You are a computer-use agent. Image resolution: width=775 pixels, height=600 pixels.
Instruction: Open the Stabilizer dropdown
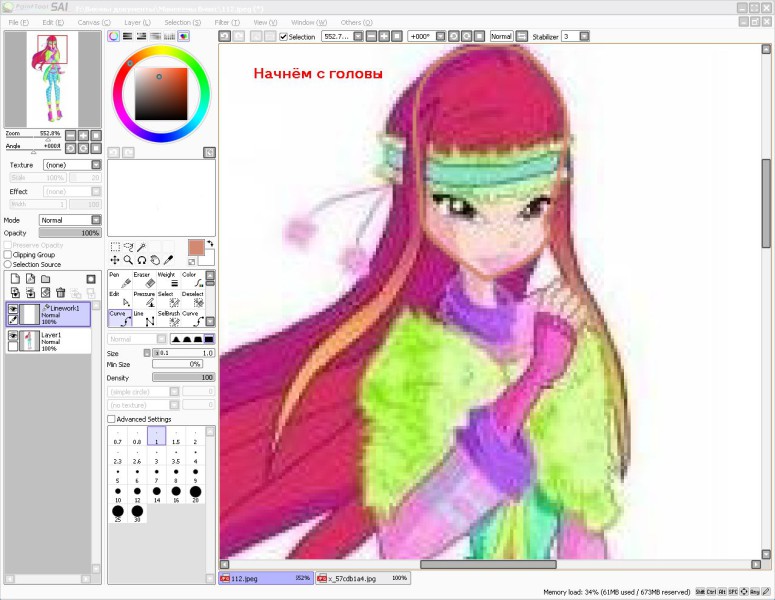(584, 37)
